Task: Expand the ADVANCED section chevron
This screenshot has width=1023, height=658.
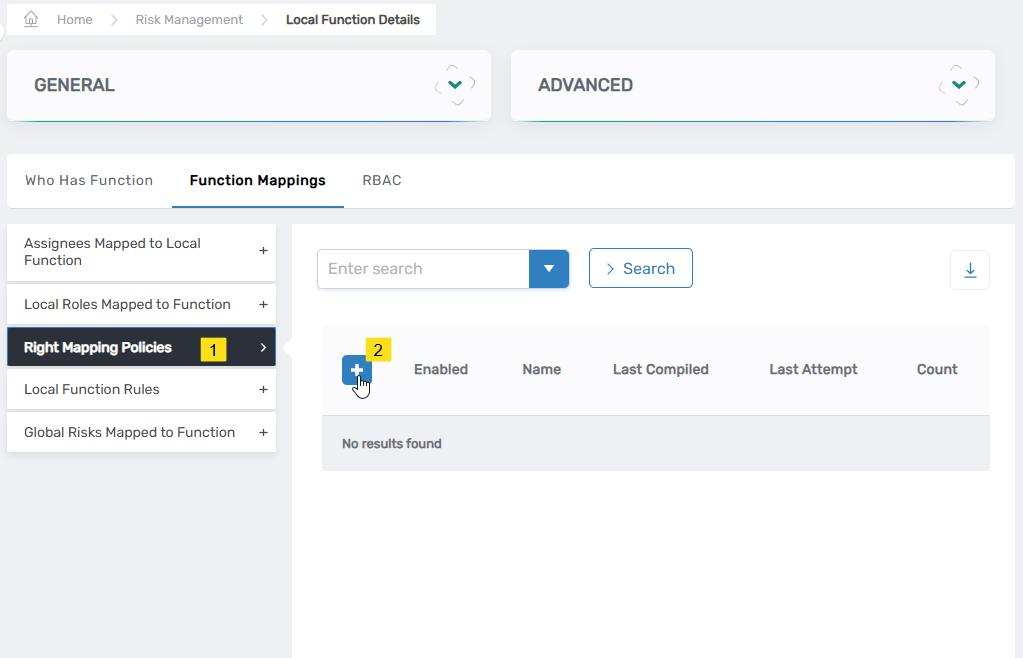Action: (958, 84)
